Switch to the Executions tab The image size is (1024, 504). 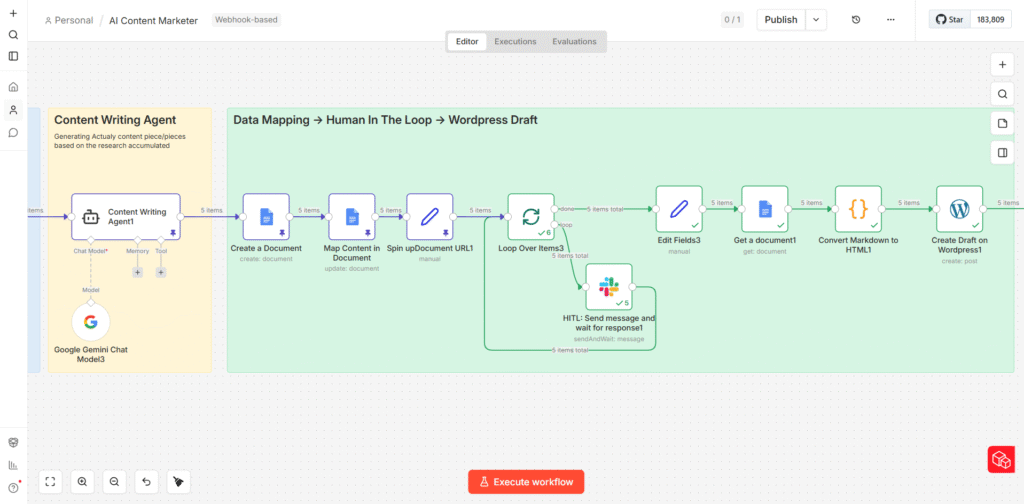coord(515,41)
